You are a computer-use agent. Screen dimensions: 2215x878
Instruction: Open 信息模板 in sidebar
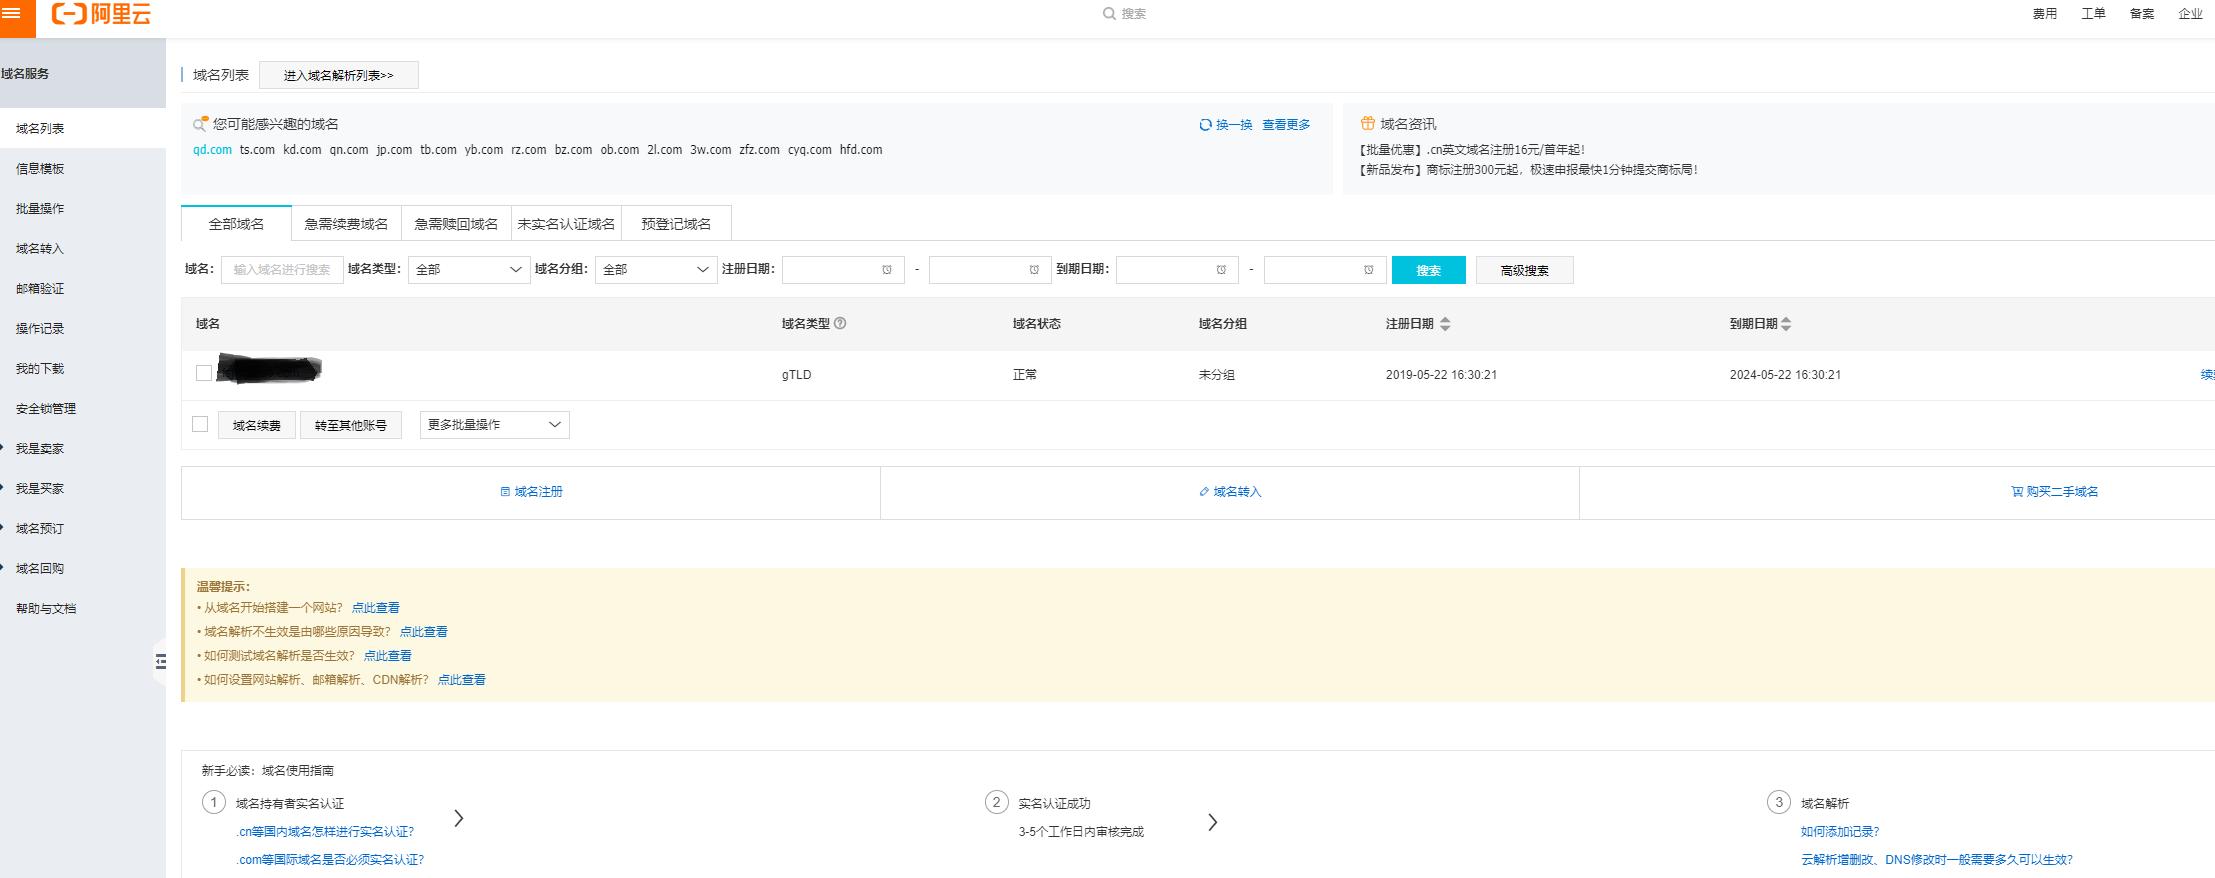click(40, 169)
